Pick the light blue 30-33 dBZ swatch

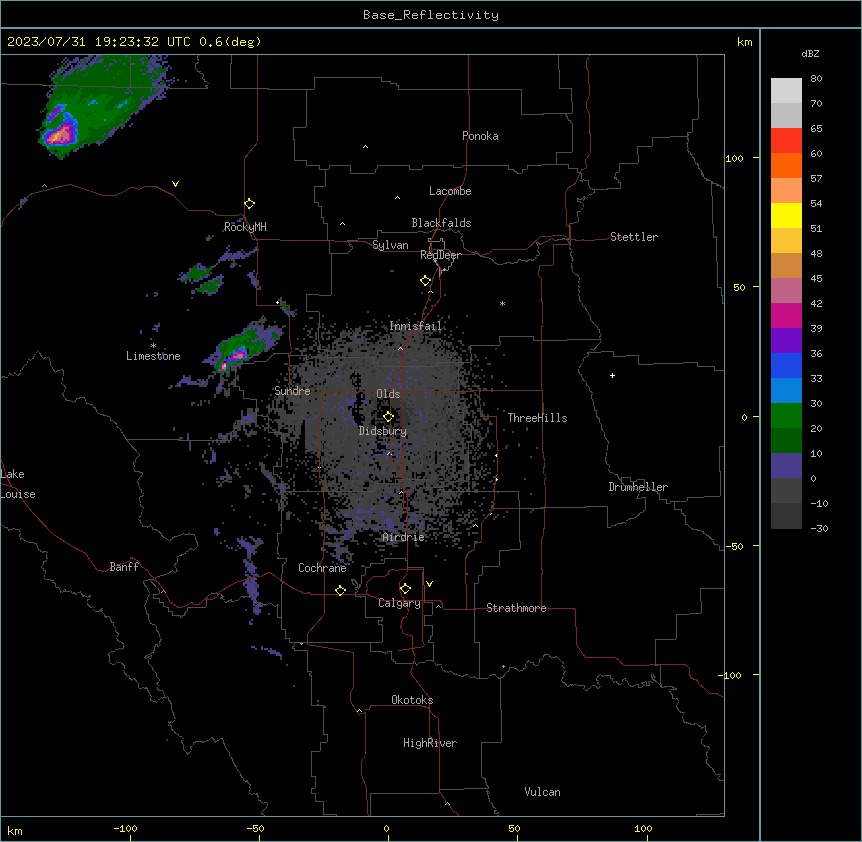pyautogui.click(x=786, y=390)
